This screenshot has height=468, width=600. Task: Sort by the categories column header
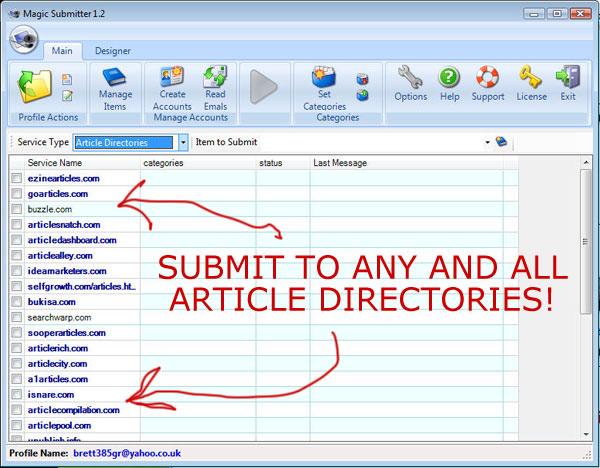[x=198, y=163]
